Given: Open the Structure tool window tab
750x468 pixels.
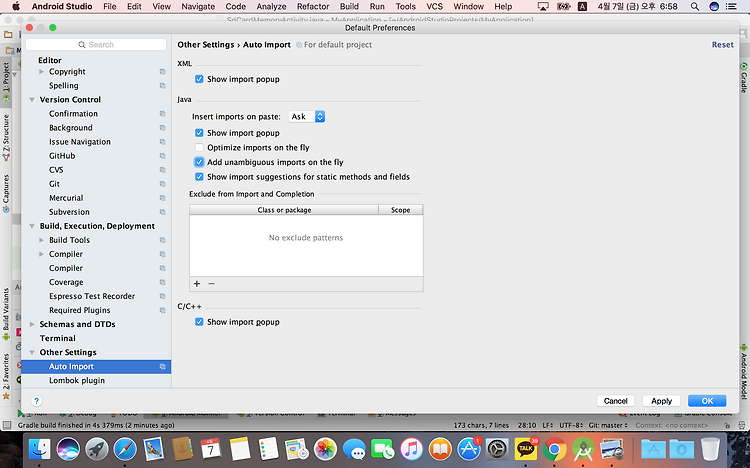Looking at the screenshot, I should click(x=6, y=138).
